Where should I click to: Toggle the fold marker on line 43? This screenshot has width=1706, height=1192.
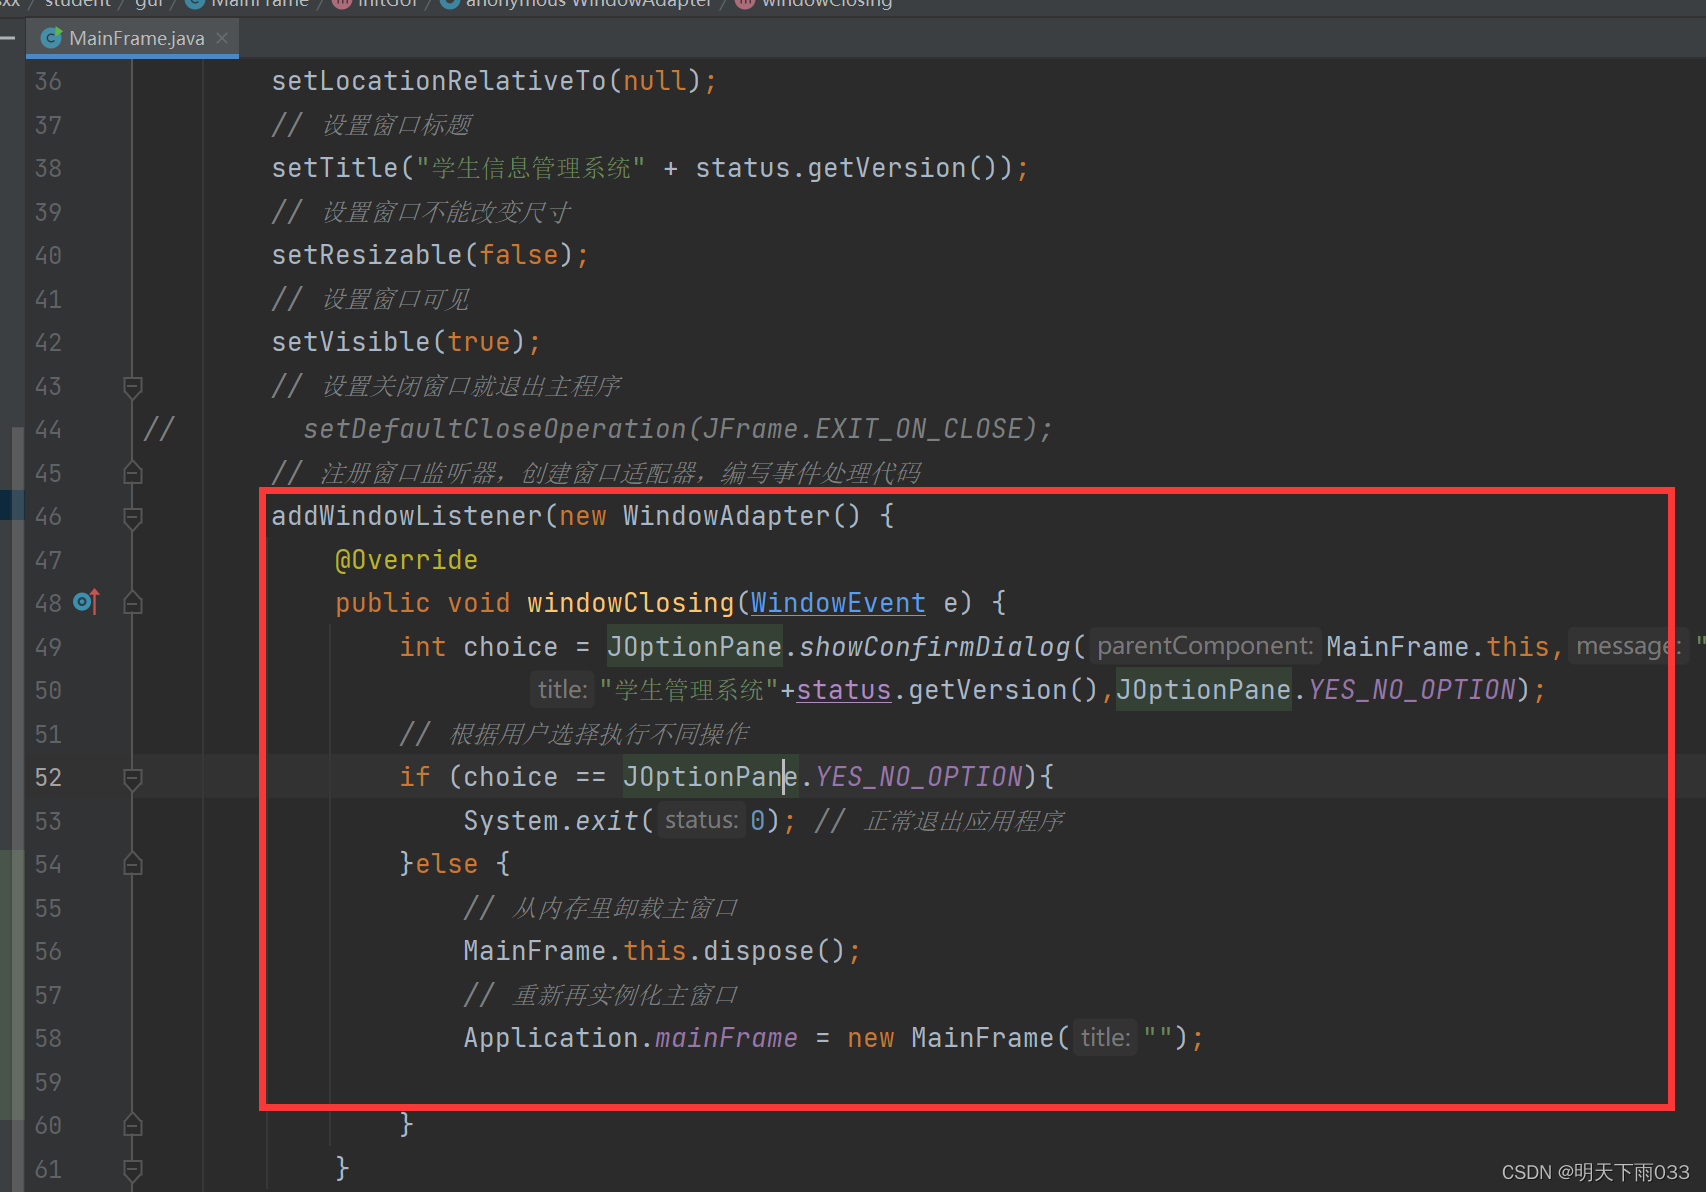click(132, 386)
